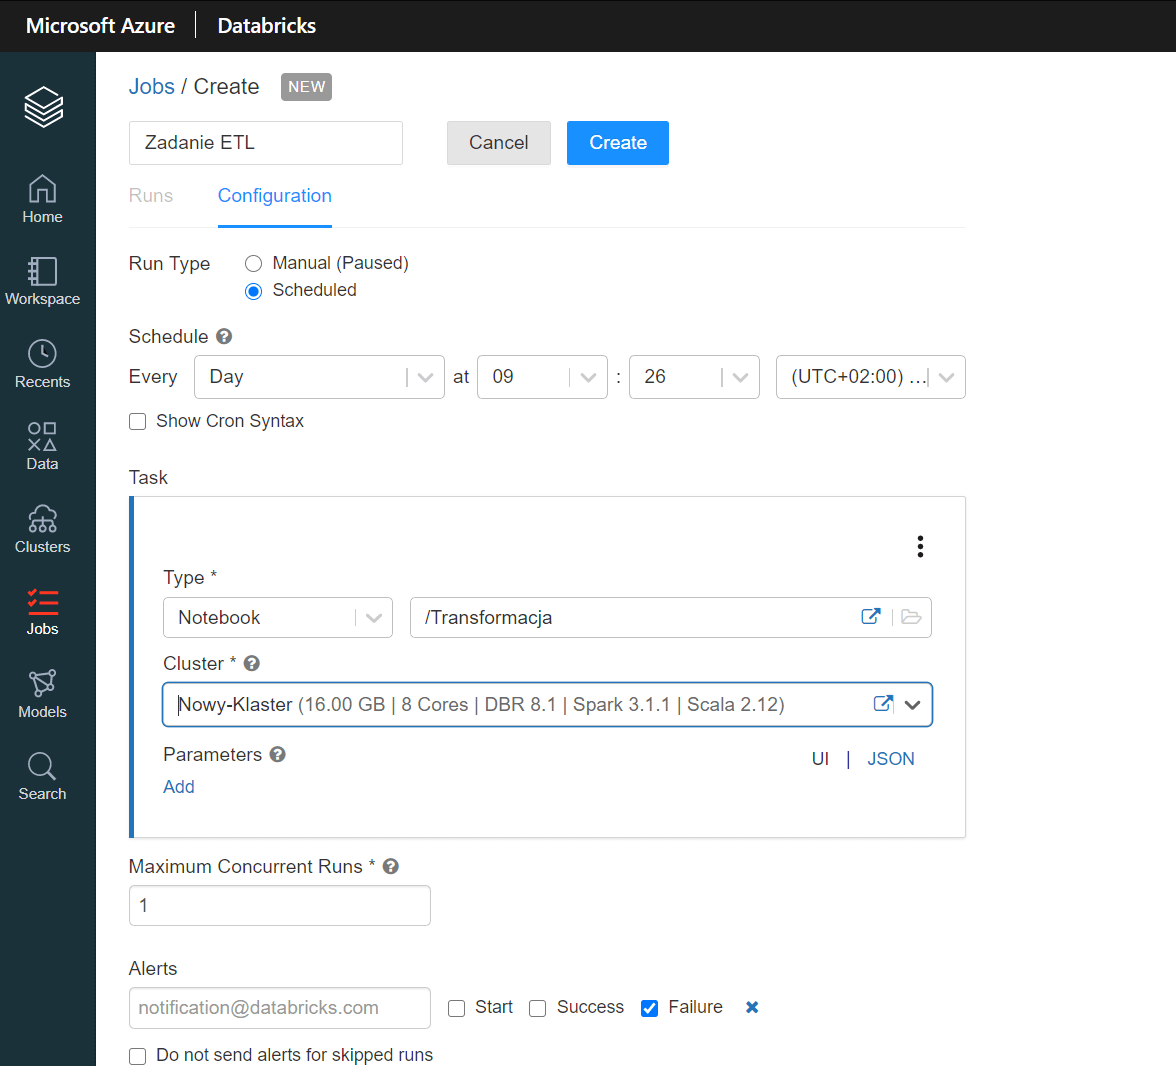Viewport: 1176px width, 1066px height.
Task: Open the task three-dot options menu
Action: click(920, 546)
